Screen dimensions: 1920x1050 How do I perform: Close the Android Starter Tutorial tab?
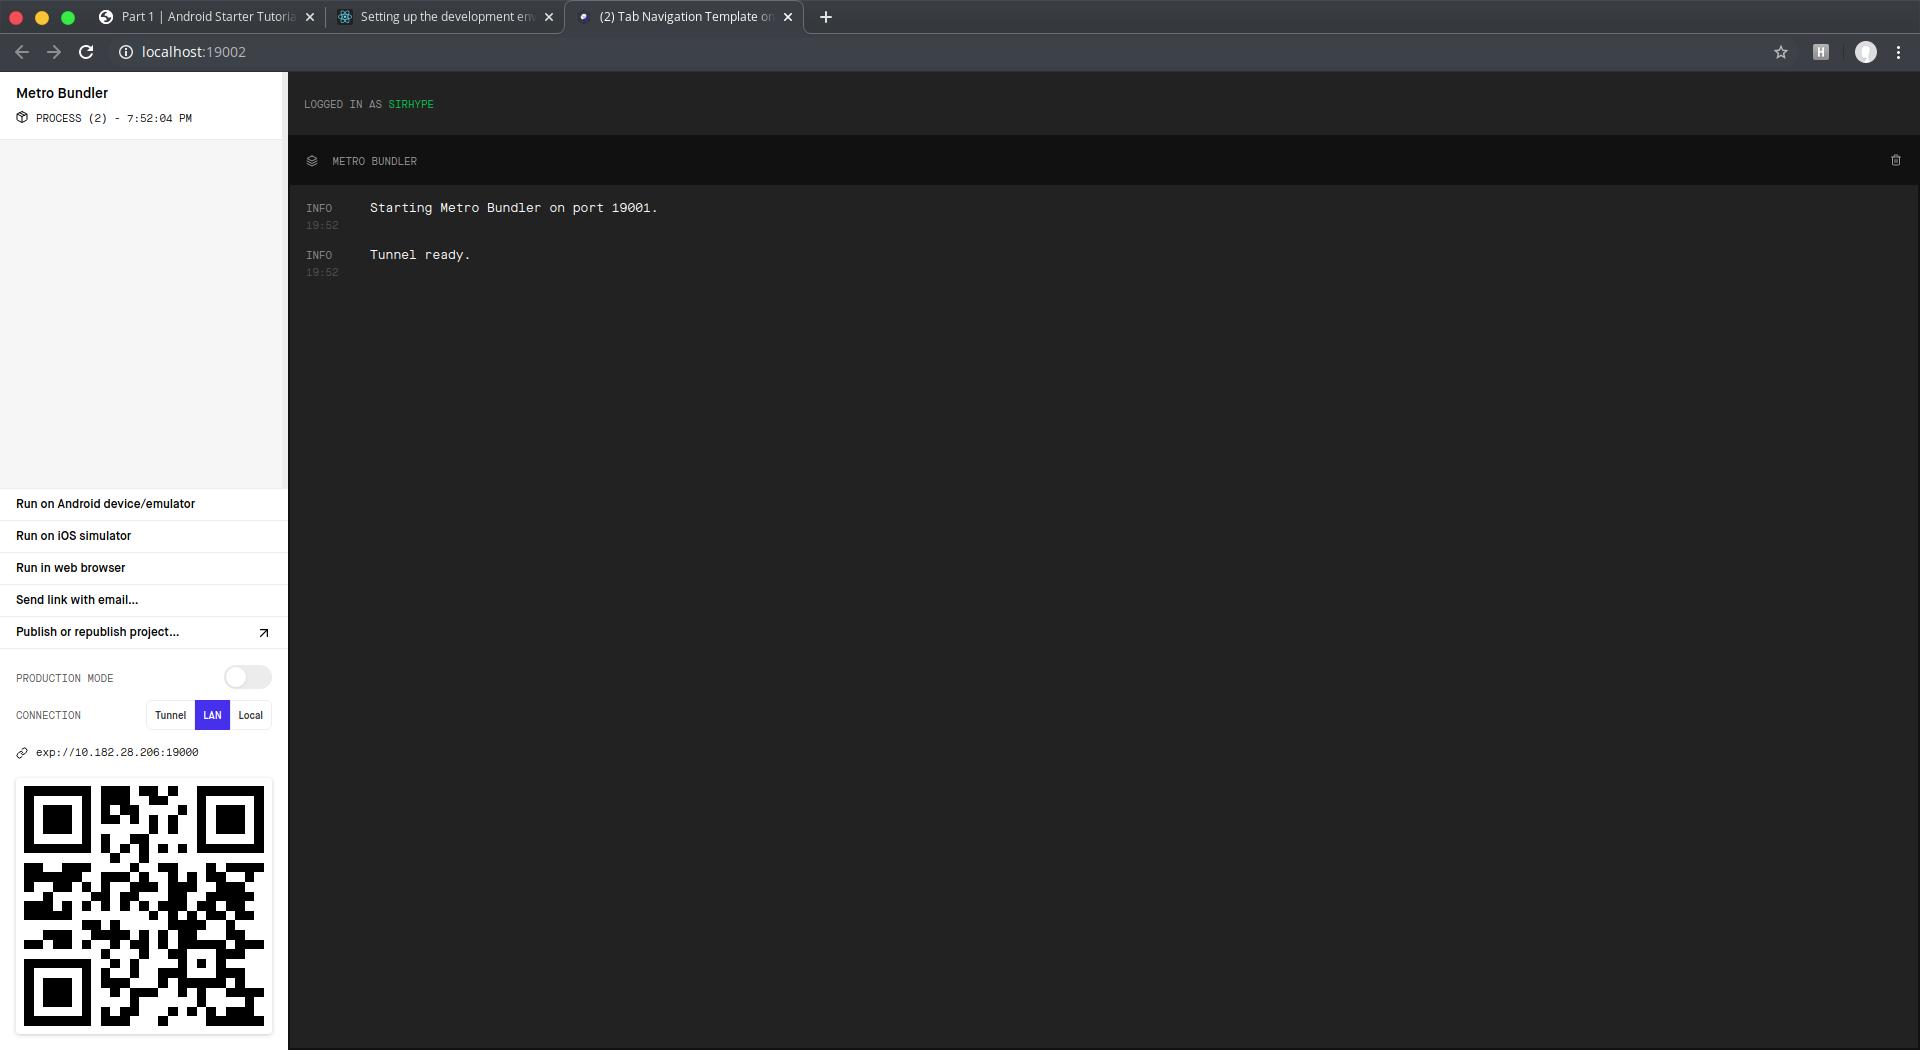[310, 17]
